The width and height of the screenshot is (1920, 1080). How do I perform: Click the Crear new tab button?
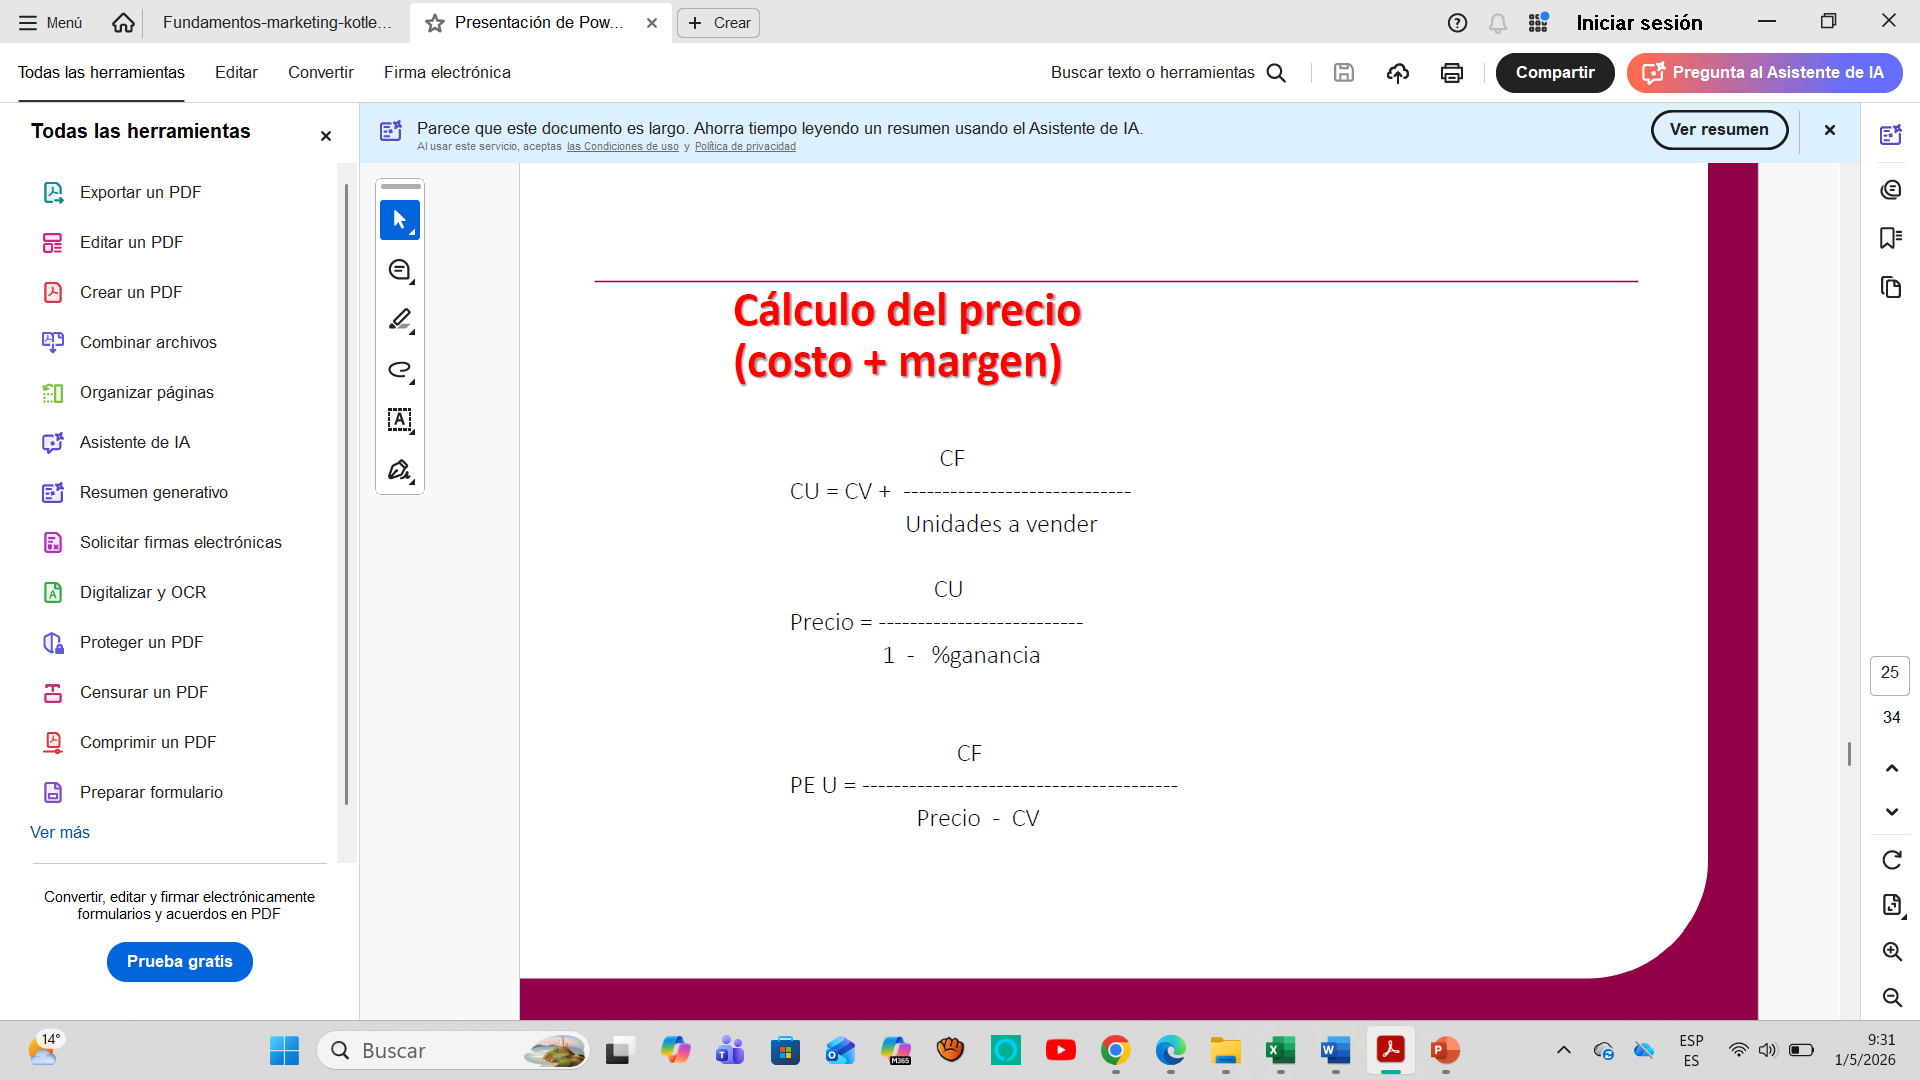tap(718, 23)
